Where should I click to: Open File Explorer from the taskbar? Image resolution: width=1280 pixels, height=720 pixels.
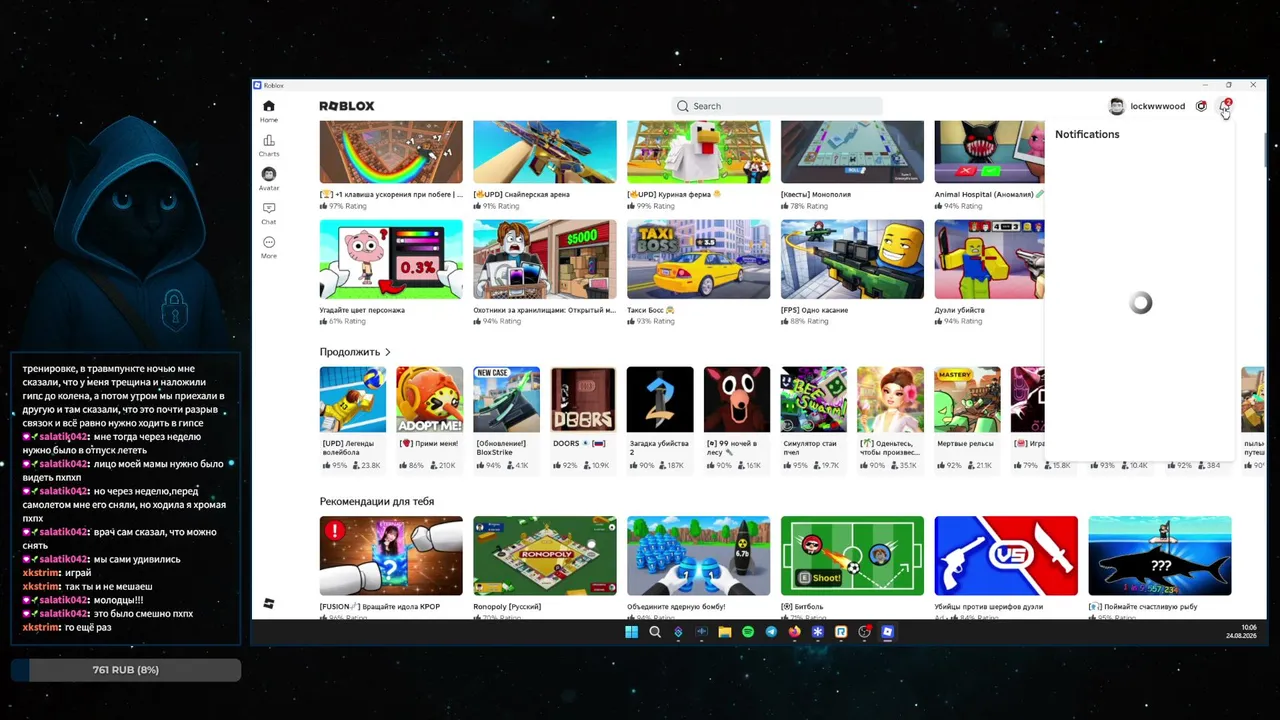[724, 632]
